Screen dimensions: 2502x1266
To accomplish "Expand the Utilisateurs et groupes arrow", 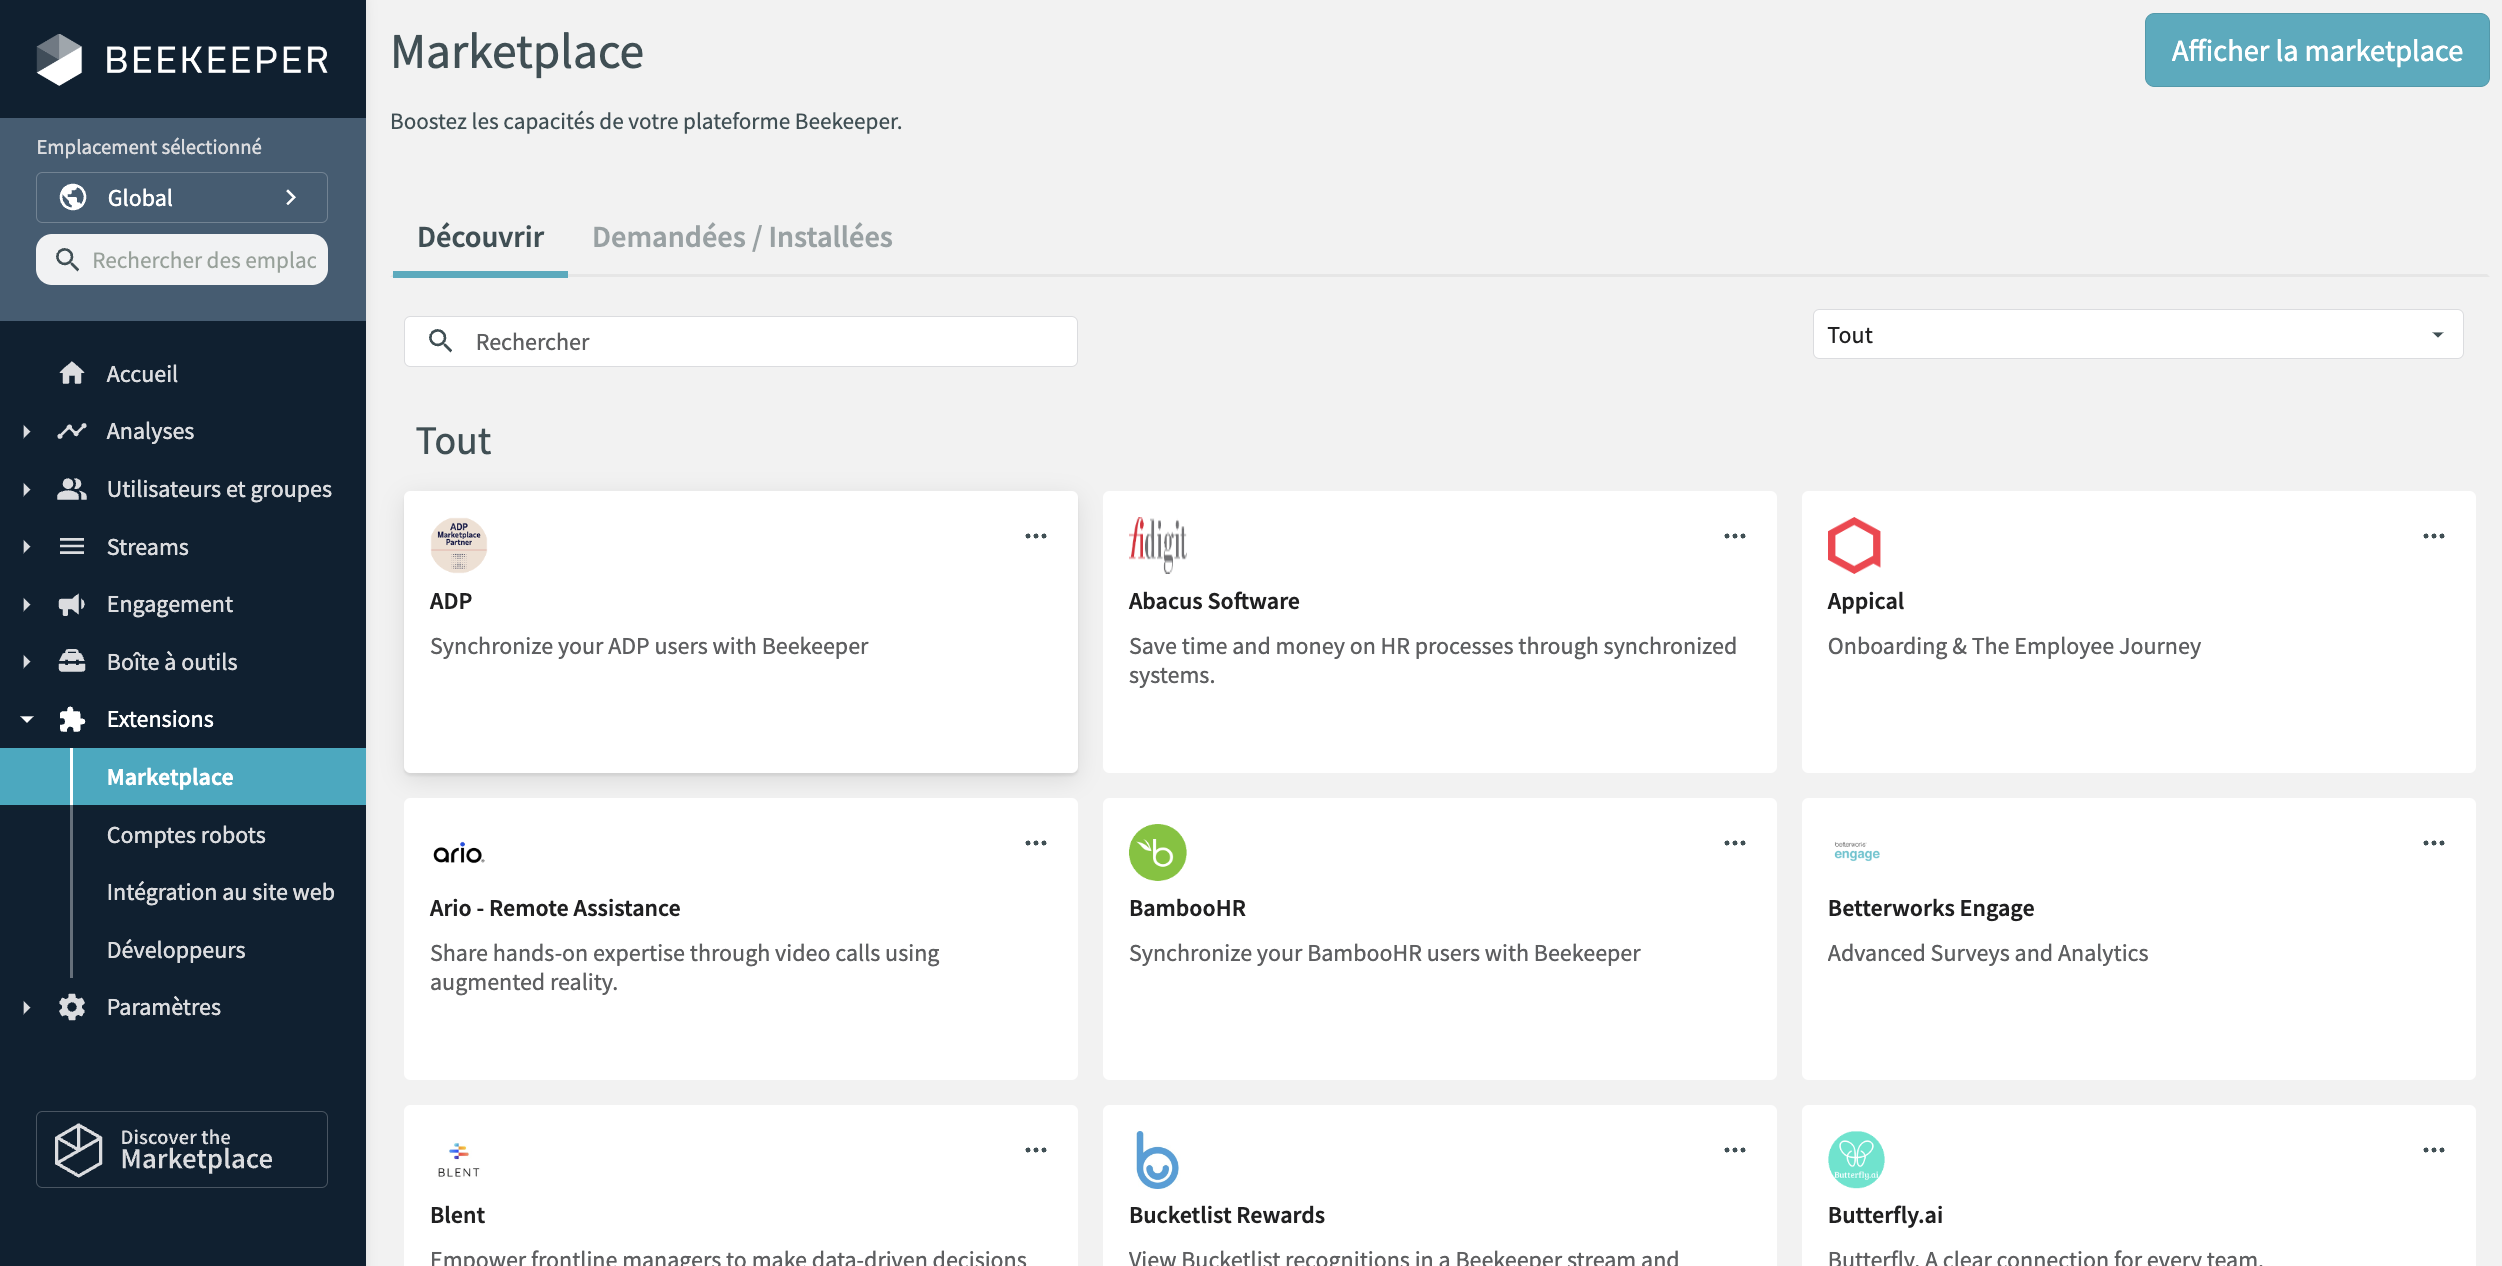I will click(x=27, y=489).
